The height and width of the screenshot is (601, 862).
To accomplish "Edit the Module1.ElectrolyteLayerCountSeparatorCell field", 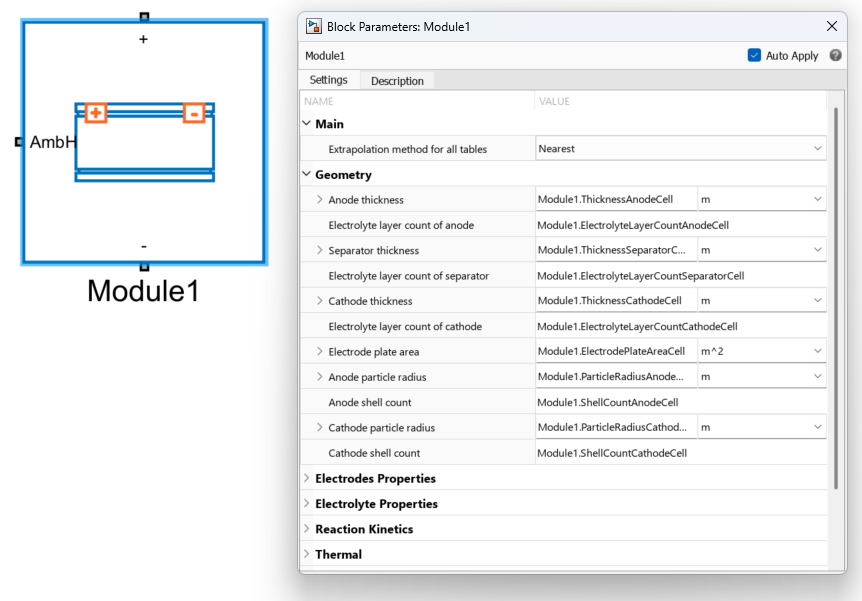I will pyautogui.click(x=681, y=275).
